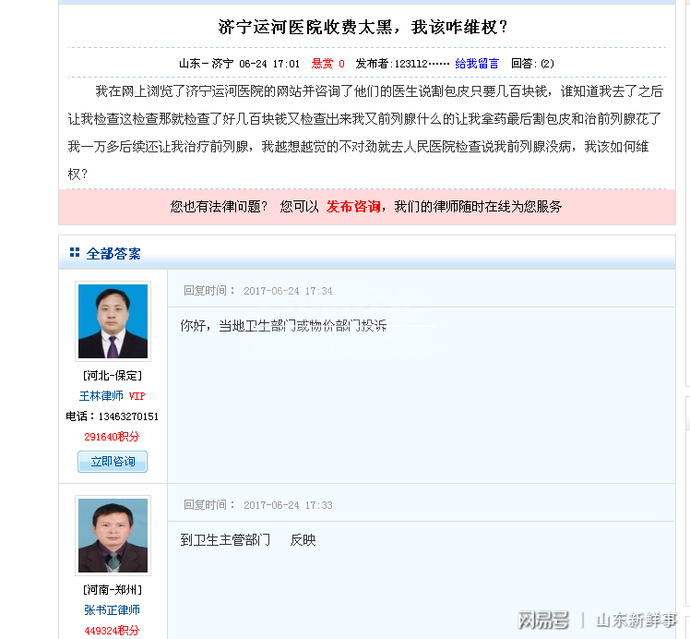This screenshot has width=690, height=639.
Task: Click the 449324积分 points text
Action: (112, 631)
